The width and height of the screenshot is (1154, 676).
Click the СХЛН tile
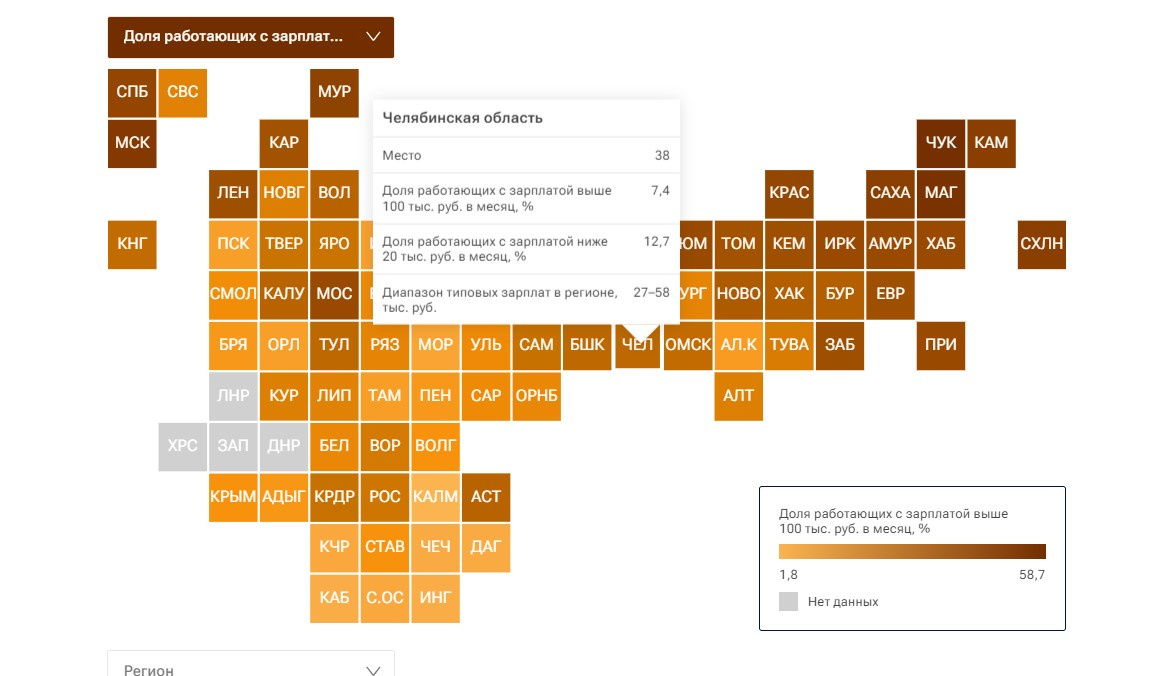point(1041,244)
